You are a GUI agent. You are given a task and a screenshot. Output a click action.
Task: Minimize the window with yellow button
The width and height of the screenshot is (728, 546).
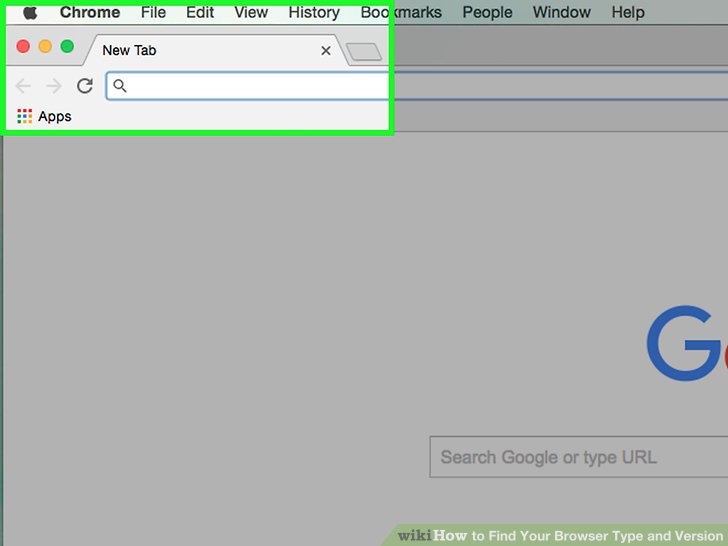tap(45, 46)
